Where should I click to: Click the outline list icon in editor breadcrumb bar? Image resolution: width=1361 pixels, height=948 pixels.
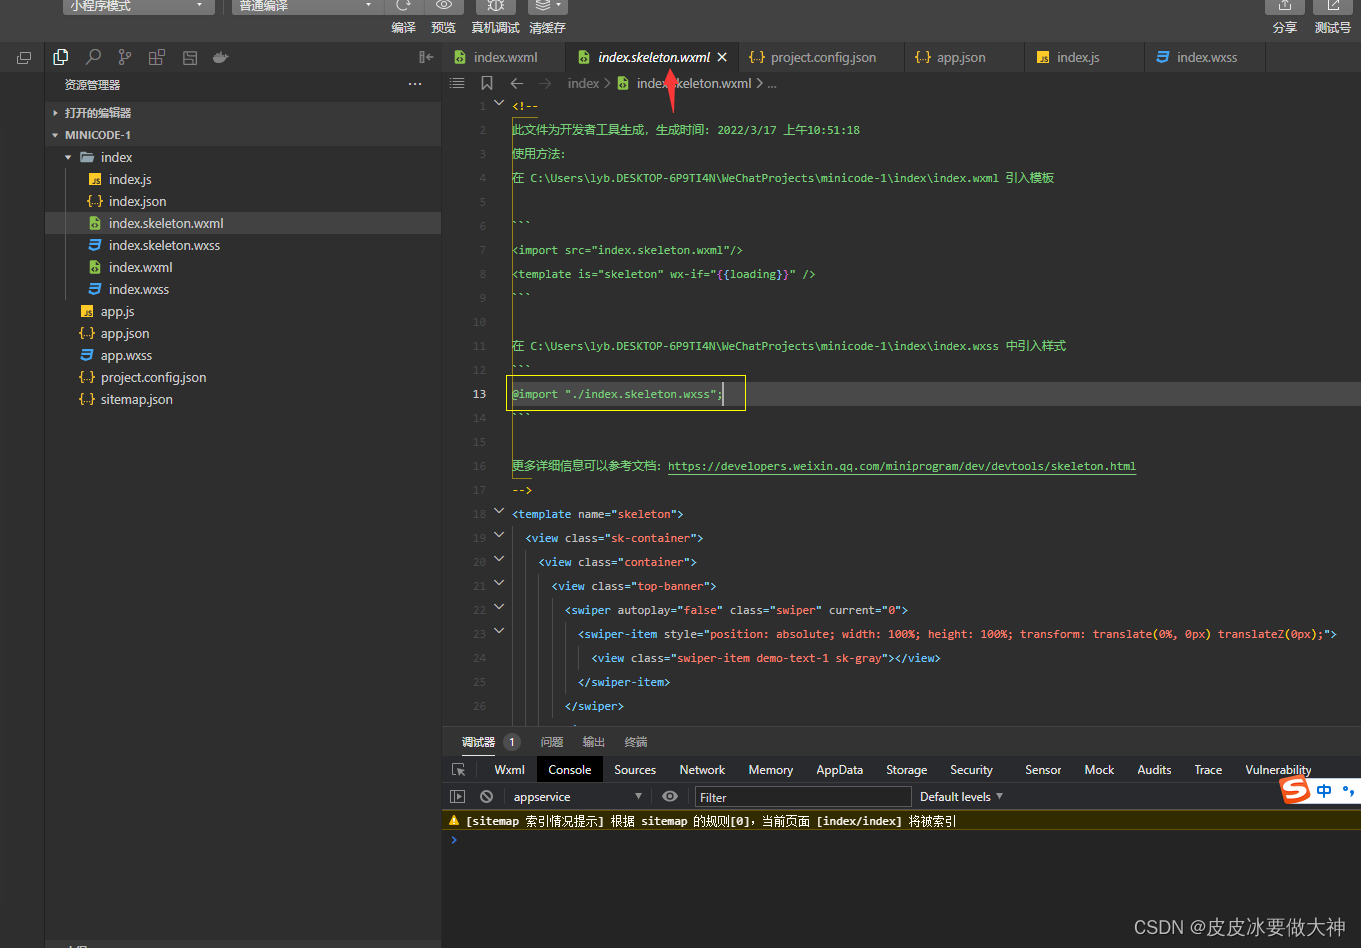point(457,83)
